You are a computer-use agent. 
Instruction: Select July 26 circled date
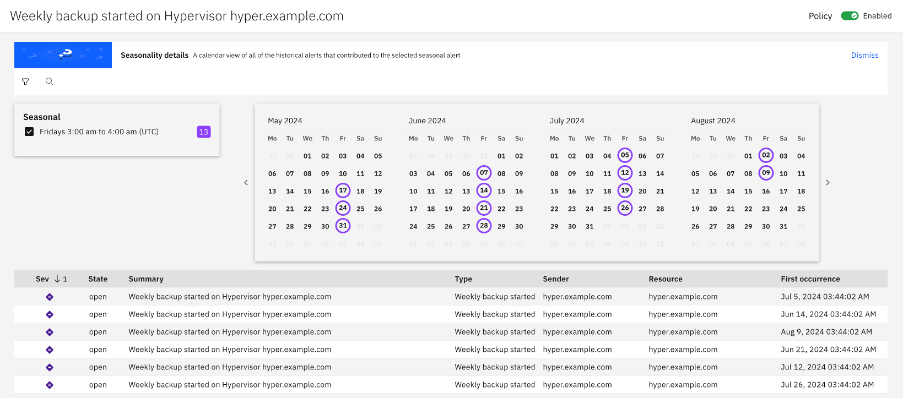[625, 209]
